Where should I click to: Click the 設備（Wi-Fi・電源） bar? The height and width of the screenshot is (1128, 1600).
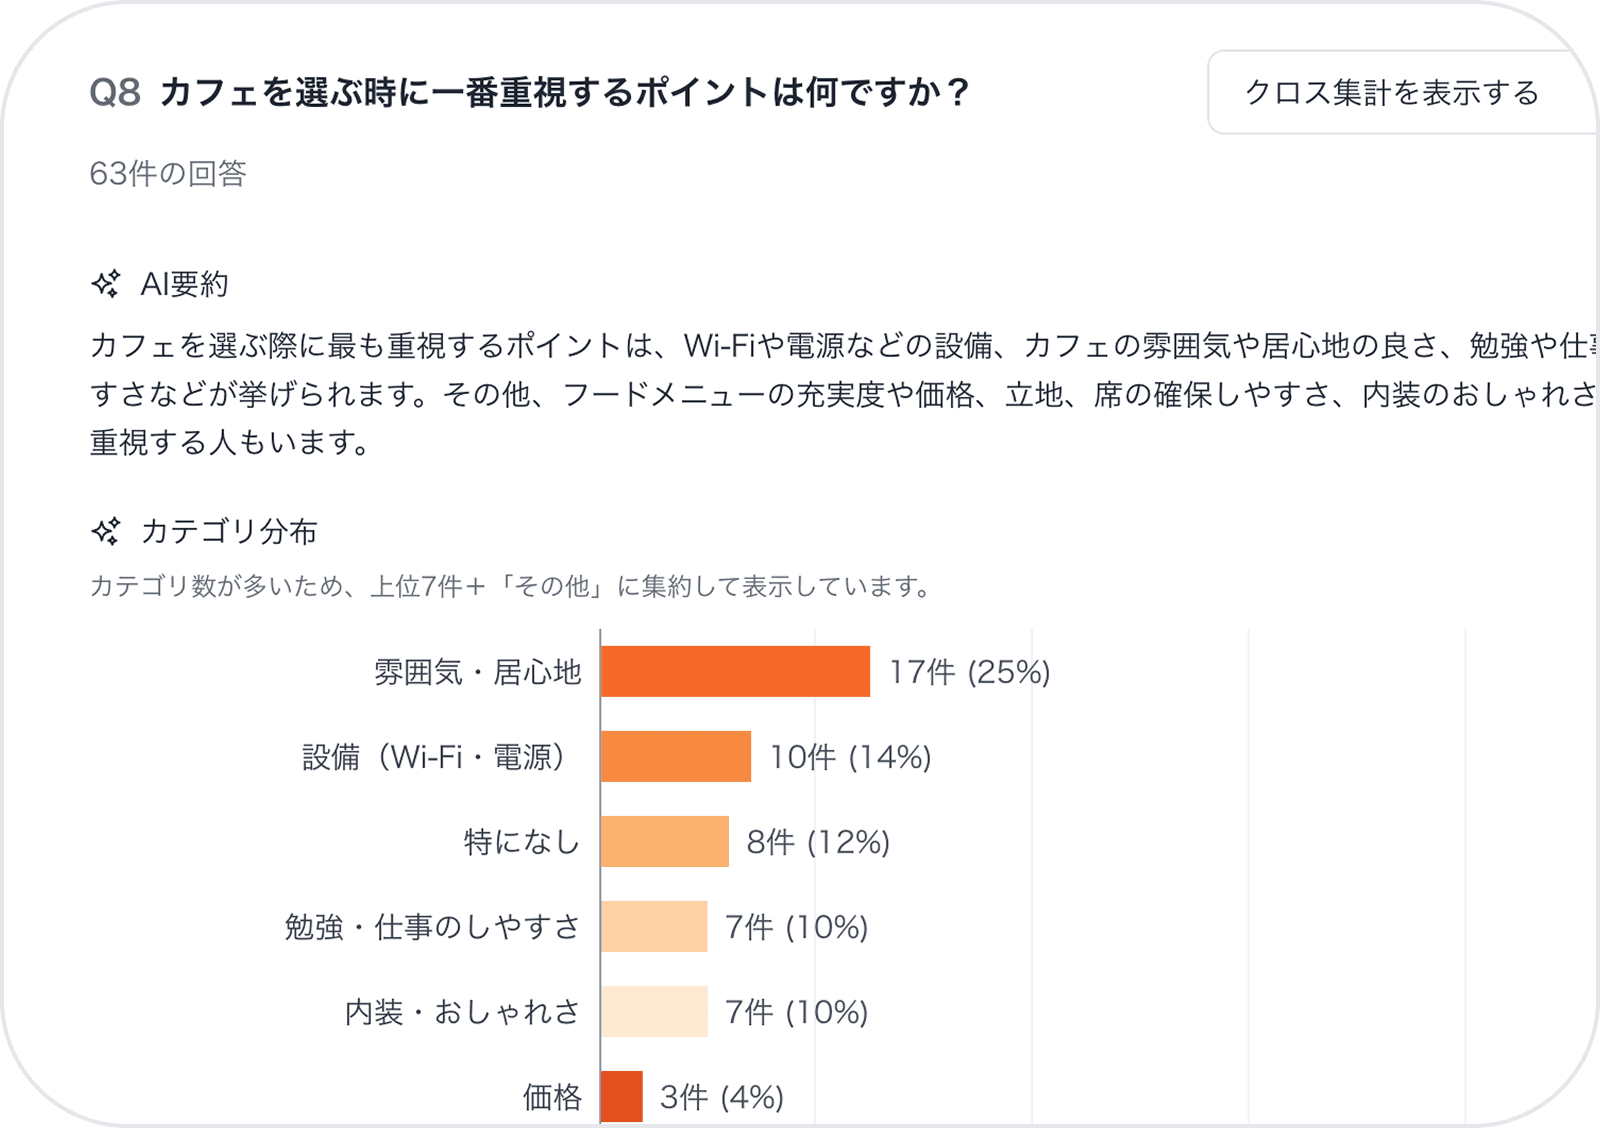coord(675,758)
